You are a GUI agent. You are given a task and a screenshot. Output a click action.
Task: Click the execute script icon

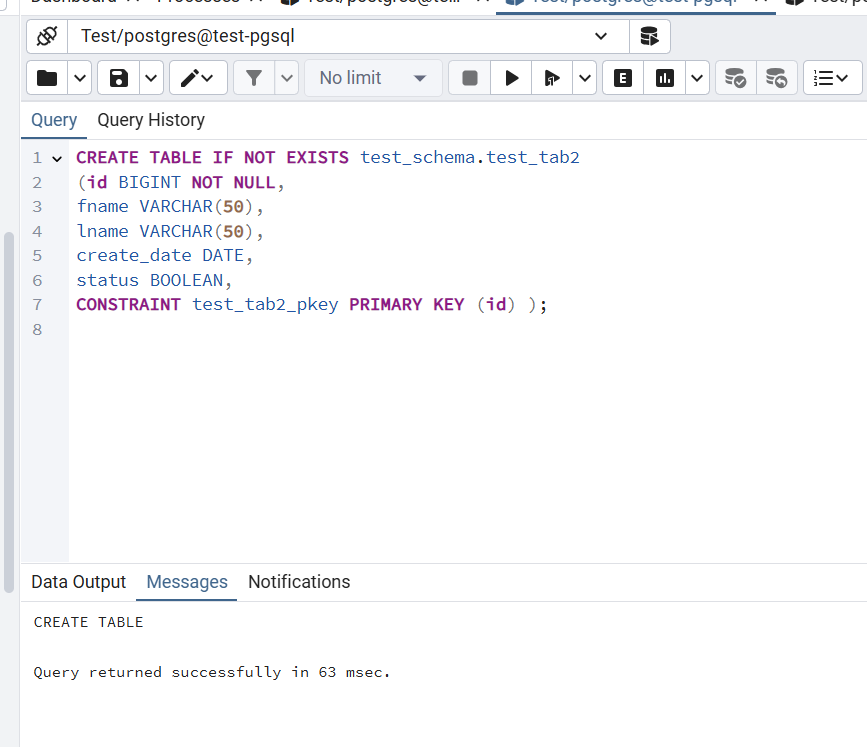click(x=552, y=78)
